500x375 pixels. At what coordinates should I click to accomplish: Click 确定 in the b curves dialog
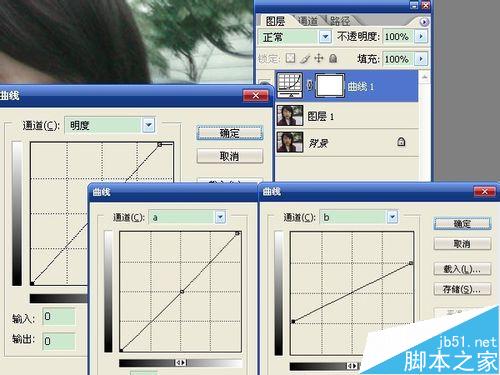pyautogui.click(x=462, y=224)
